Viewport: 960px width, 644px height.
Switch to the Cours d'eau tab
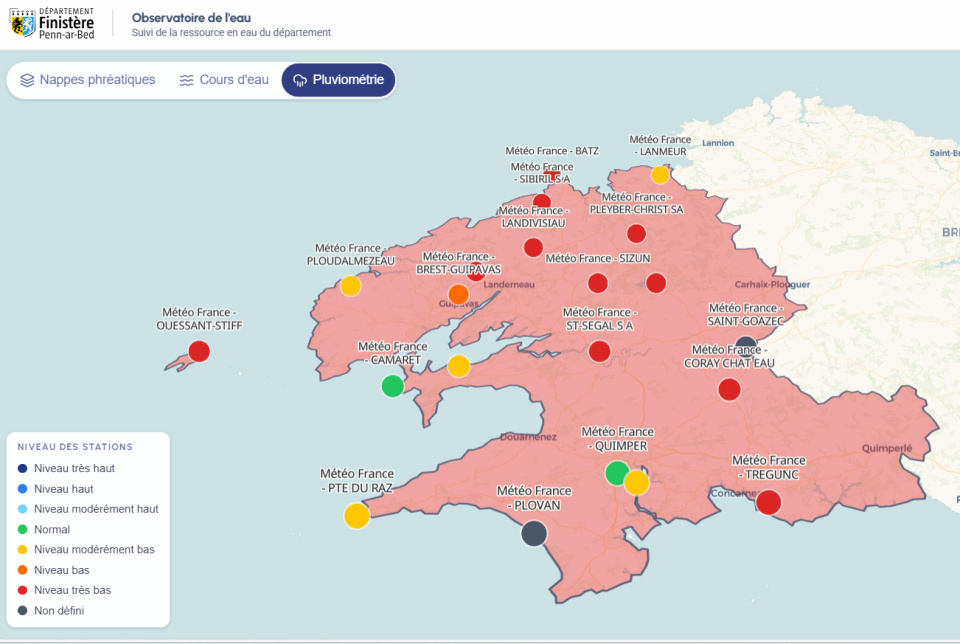pos(224,80)
